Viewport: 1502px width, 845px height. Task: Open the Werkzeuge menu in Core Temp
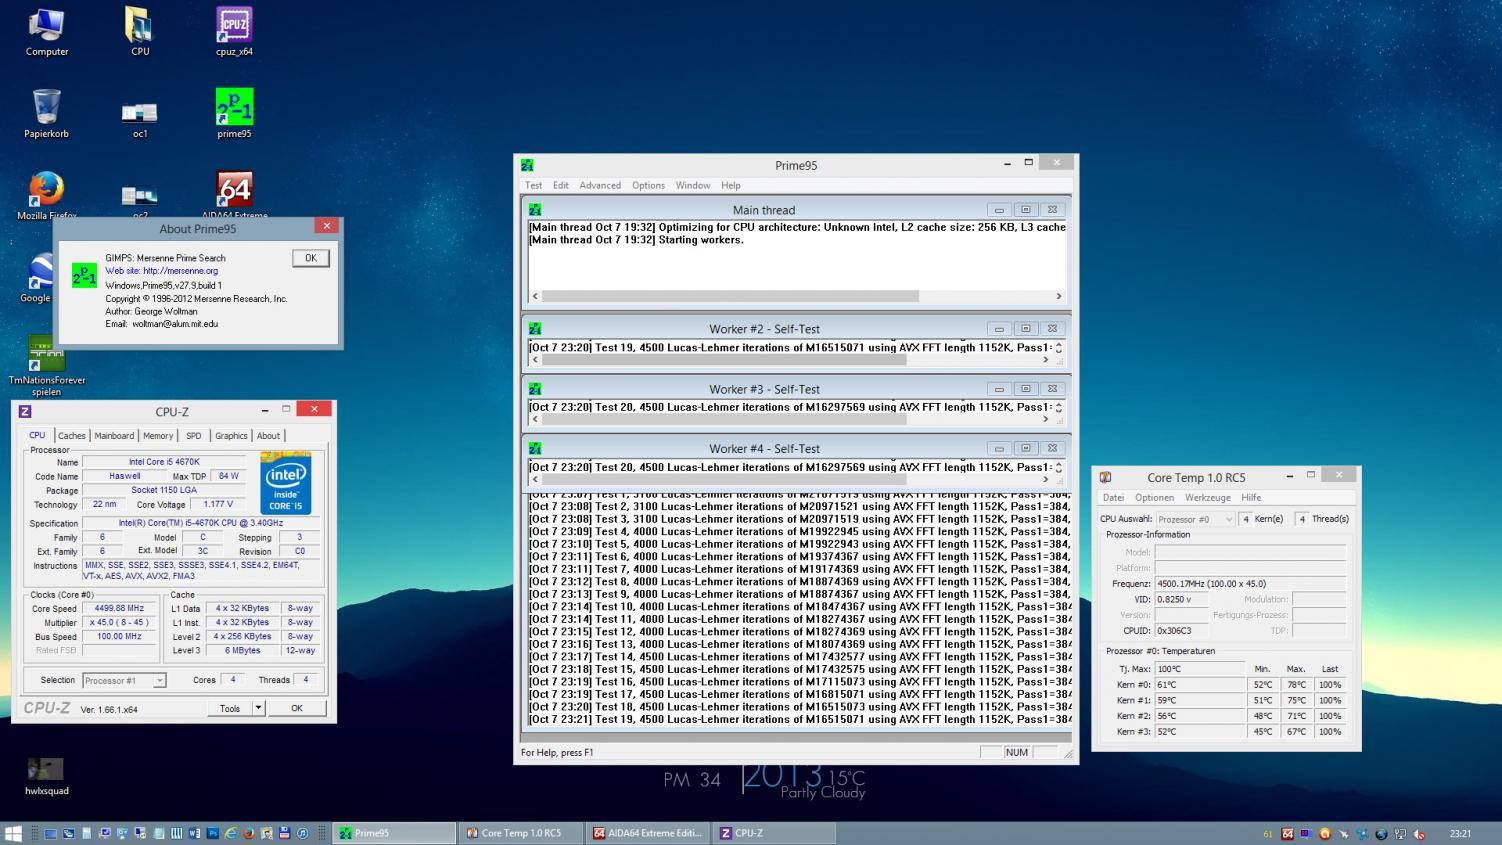(x=1208, y=497)
